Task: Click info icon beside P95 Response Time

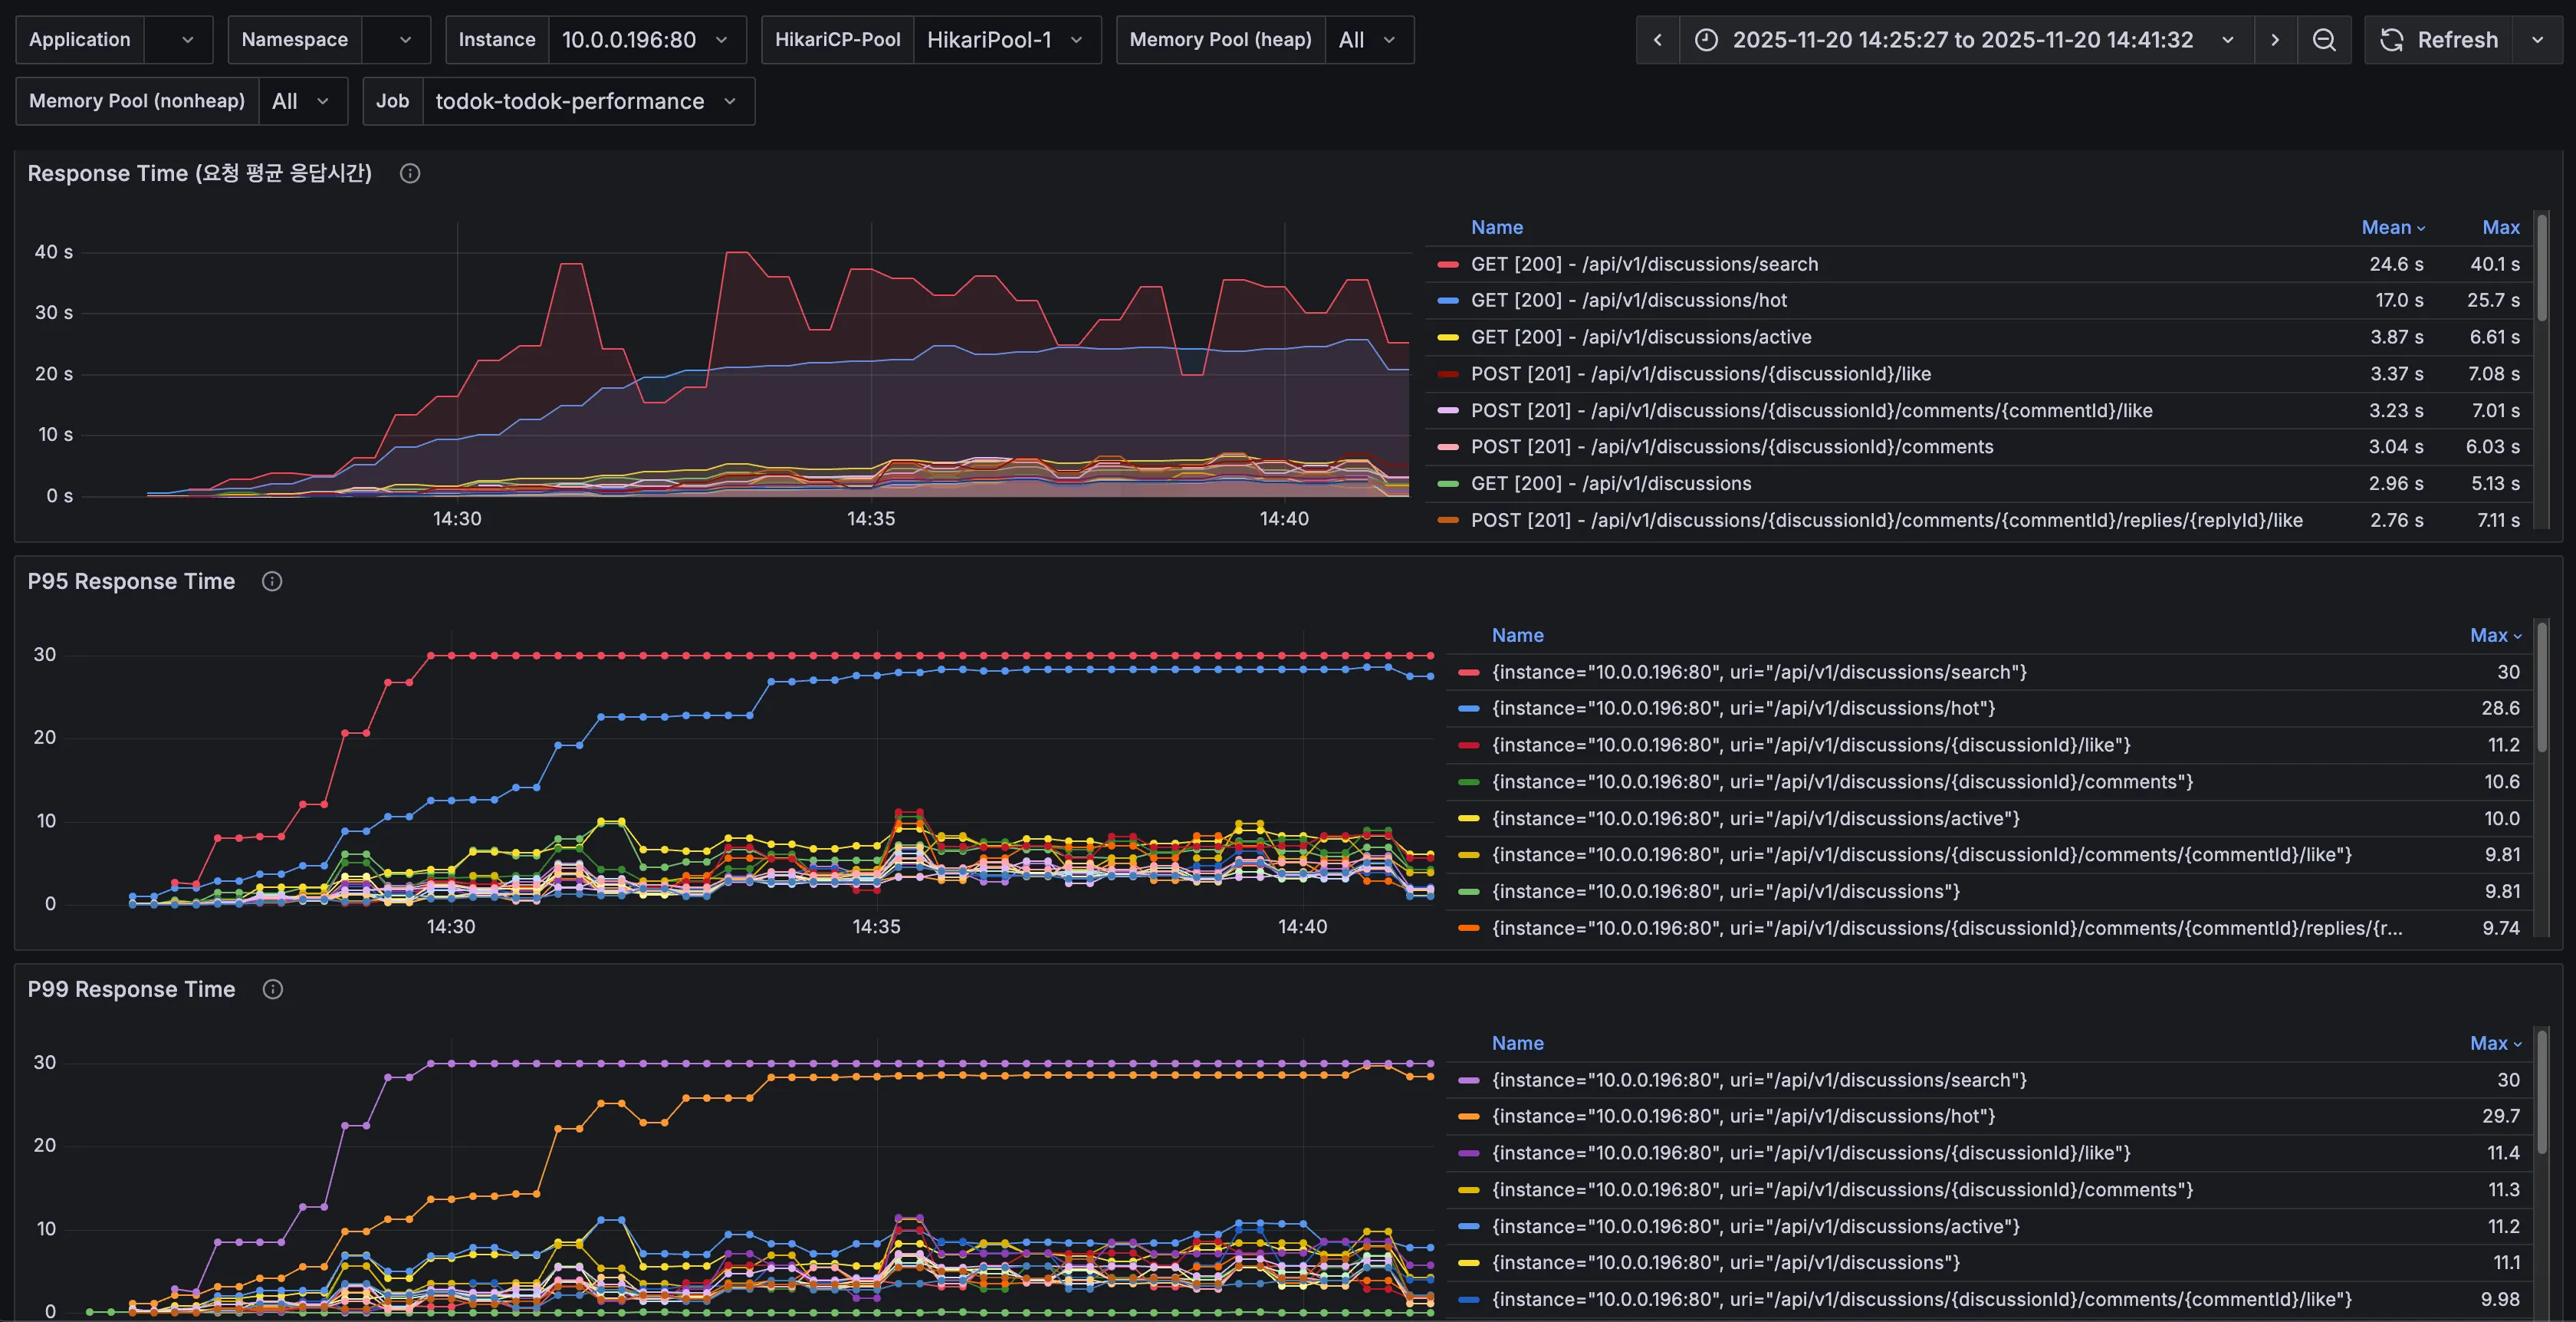Action: [272, 581]
